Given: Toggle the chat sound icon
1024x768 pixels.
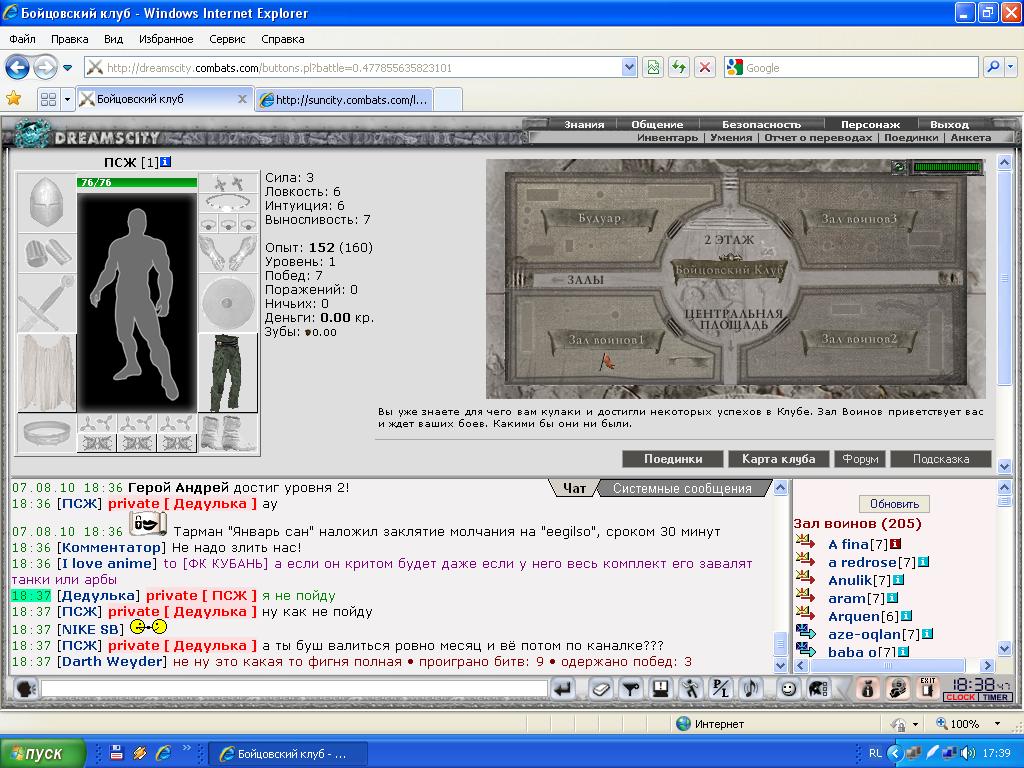Looking at the screenshot, I should pyautogui.click(x=750, y=689).
